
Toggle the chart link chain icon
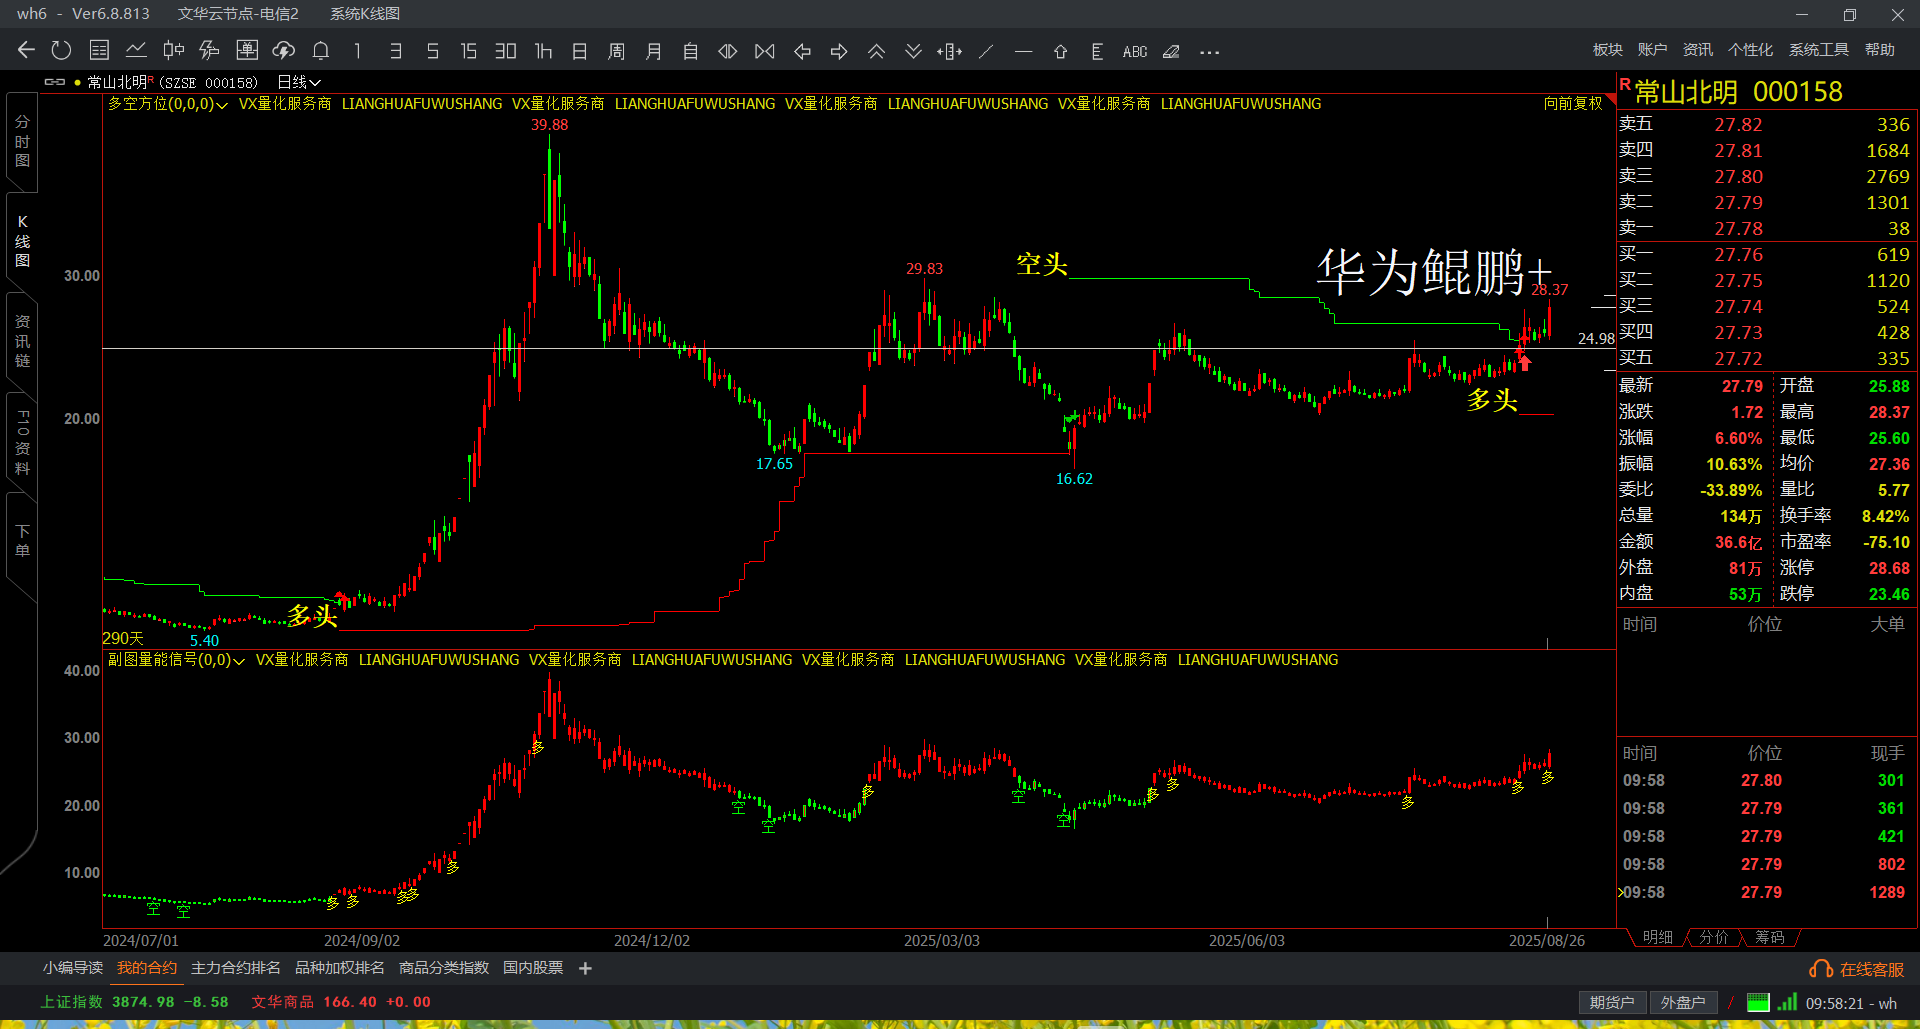tap(55, 82)
